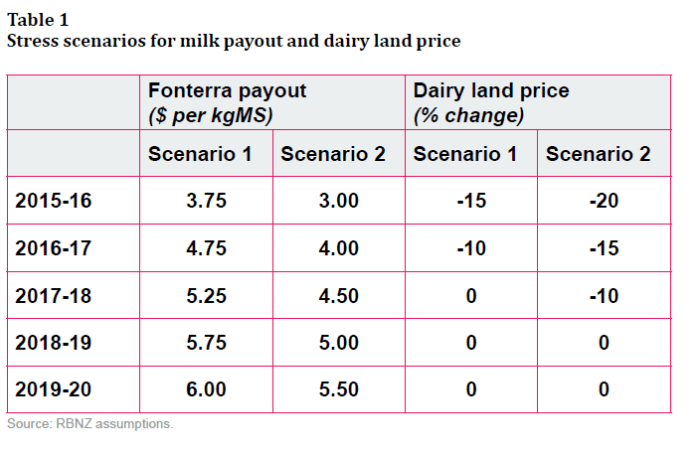
Task: Select the 2016-17 row label
Action: point(53,248)
